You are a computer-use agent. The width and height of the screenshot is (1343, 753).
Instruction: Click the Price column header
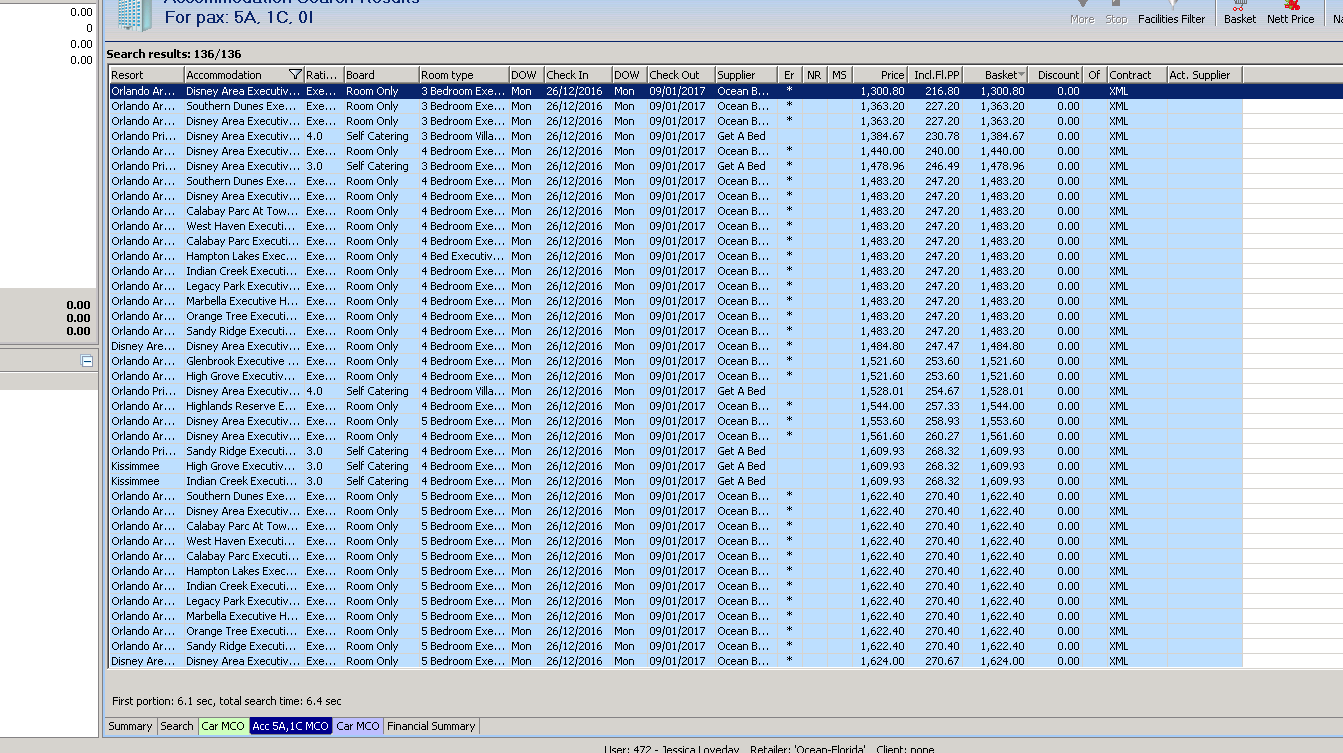coord(880,75)
